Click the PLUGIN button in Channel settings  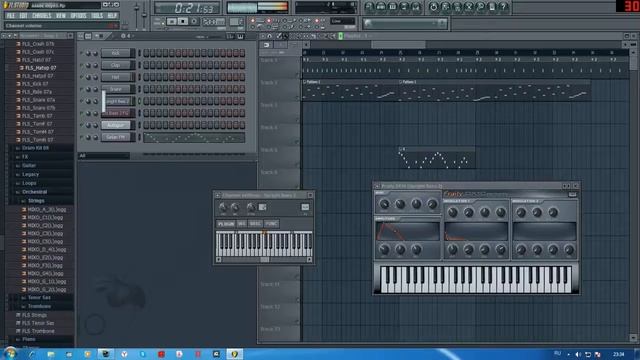click(226, 224)
